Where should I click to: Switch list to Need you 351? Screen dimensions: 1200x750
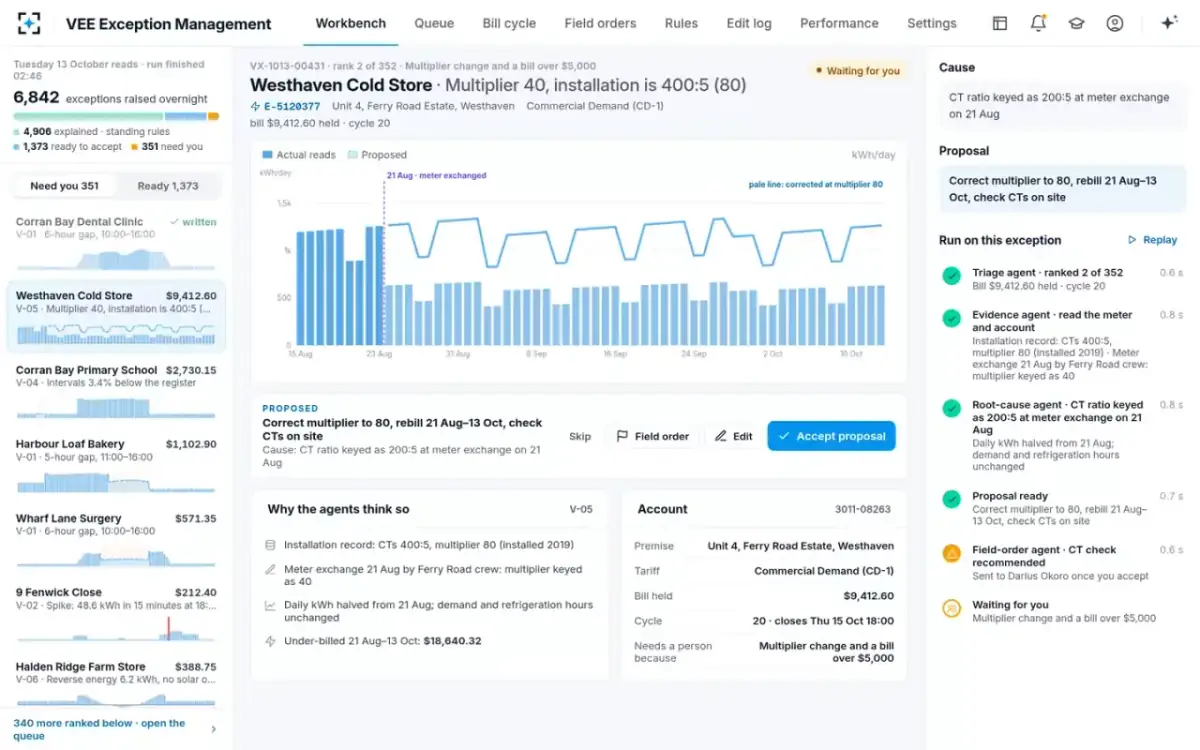[64, 186]
